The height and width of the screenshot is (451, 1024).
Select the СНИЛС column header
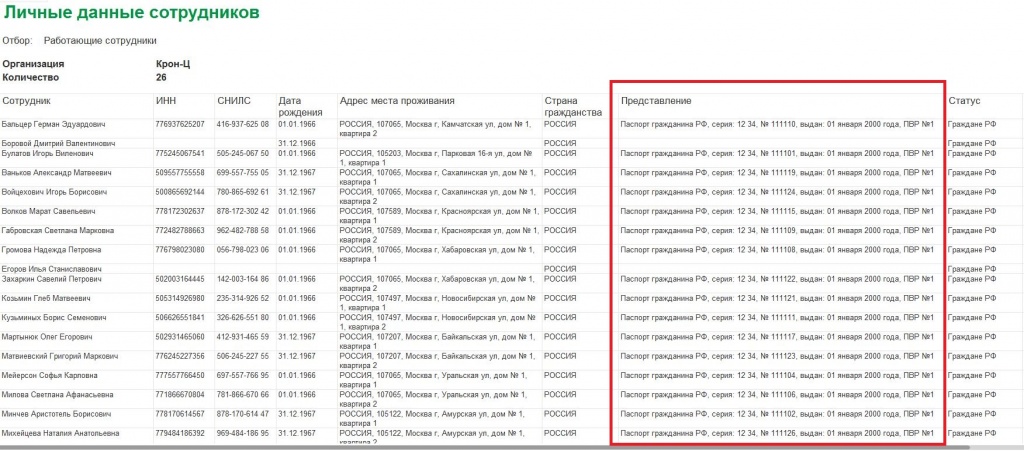(x=234, y=101)
